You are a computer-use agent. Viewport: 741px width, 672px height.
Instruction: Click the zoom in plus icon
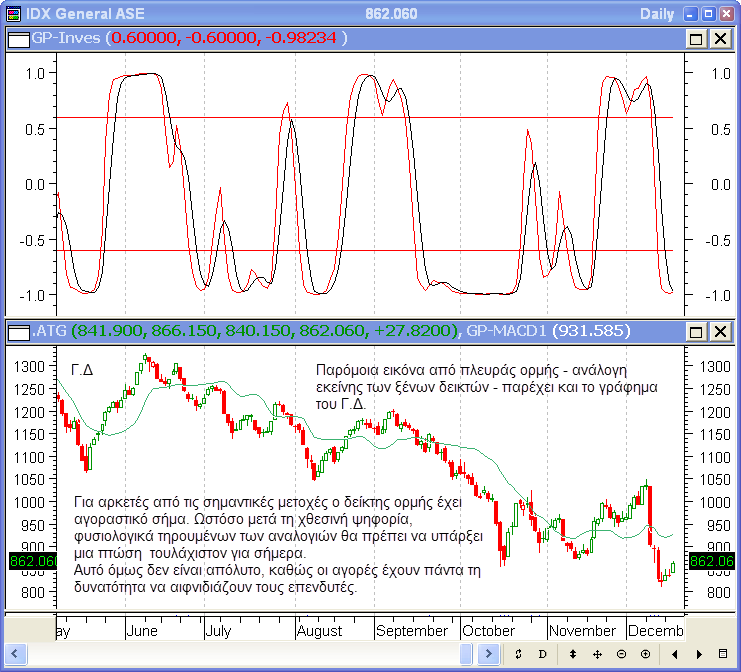point(645,654)
